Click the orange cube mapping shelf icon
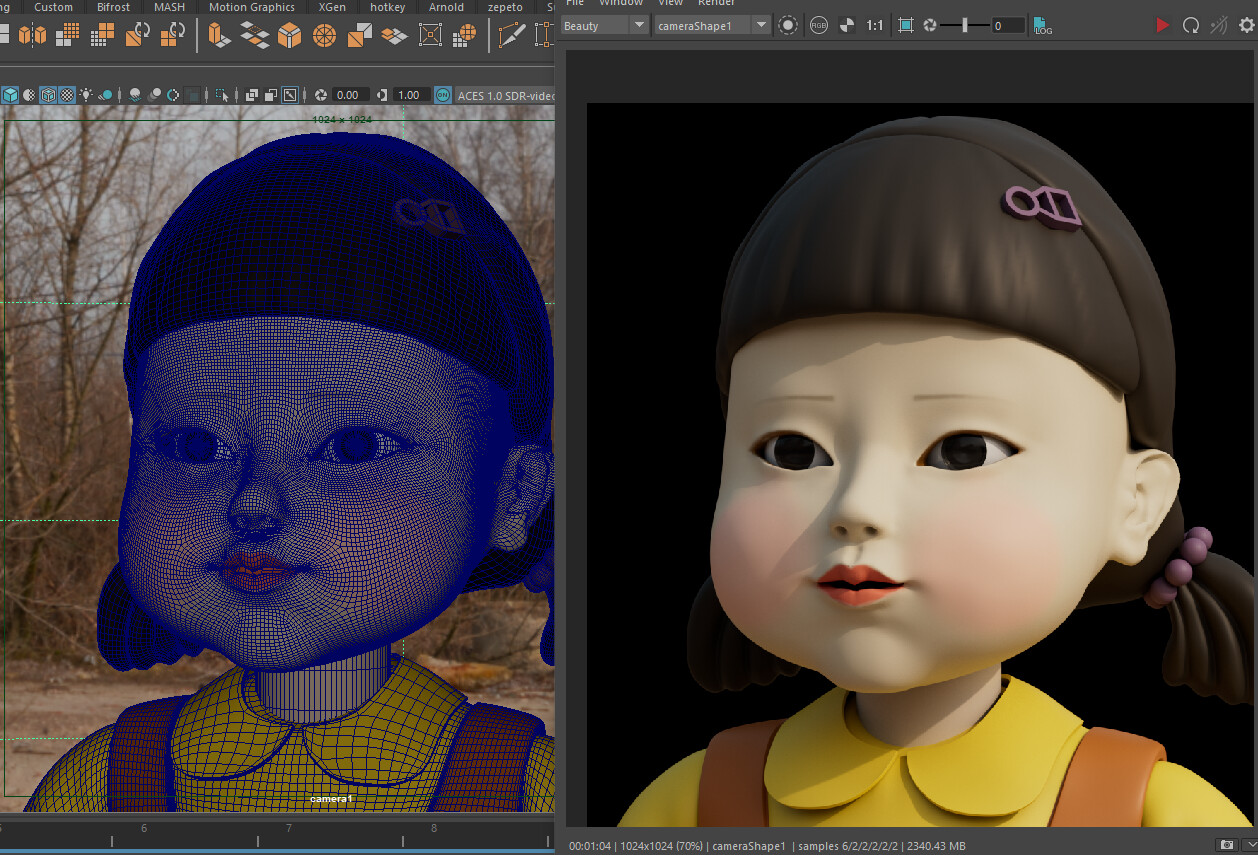This screenshot has width=1258, height=855. (289, 36)
